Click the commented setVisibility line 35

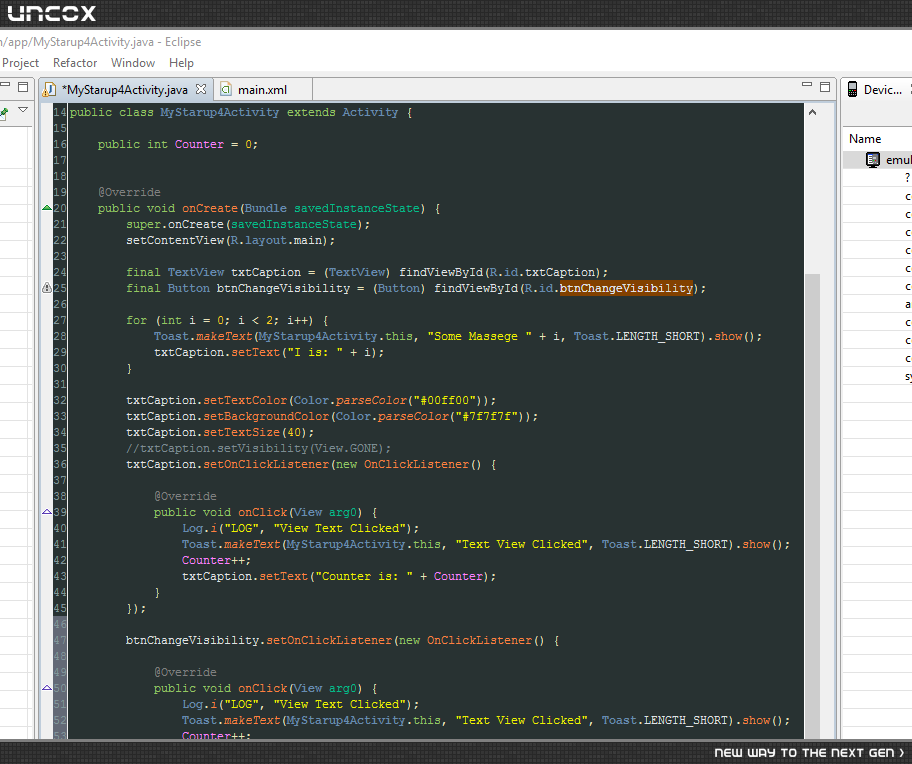click(258, 448)
